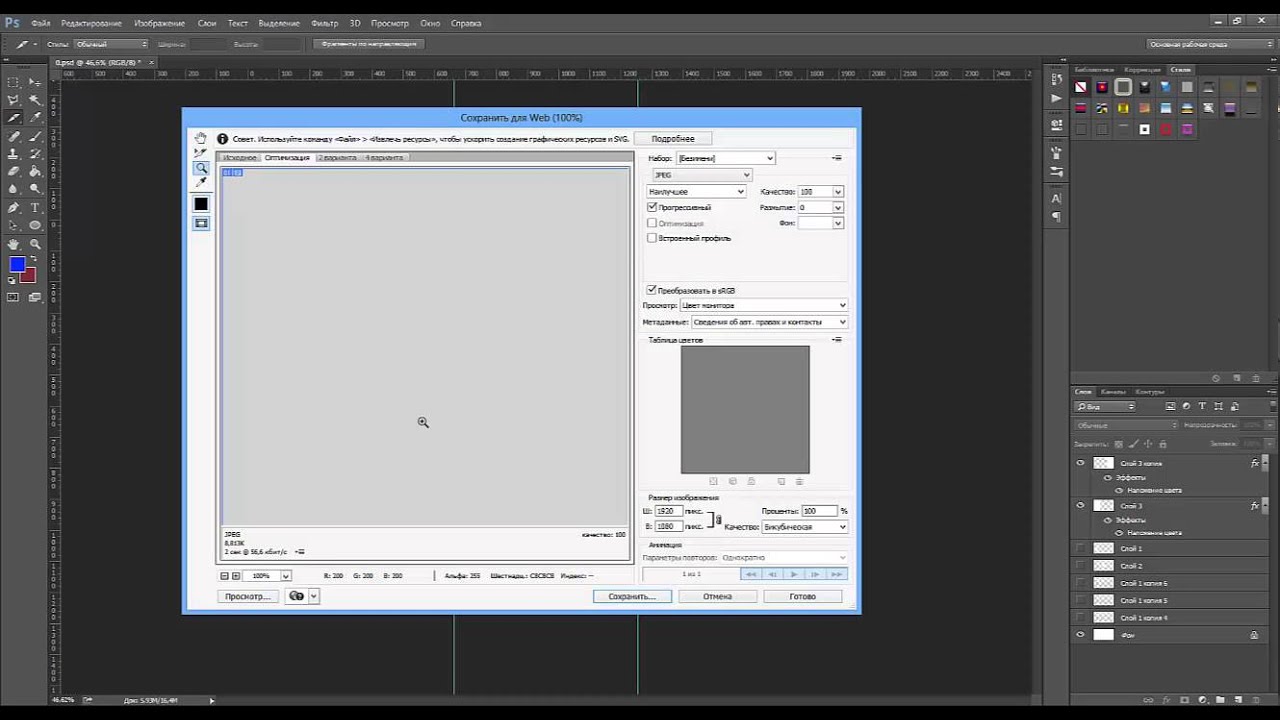Hide the Фон layer
1280x720 pixels.
coord(1080,635)
